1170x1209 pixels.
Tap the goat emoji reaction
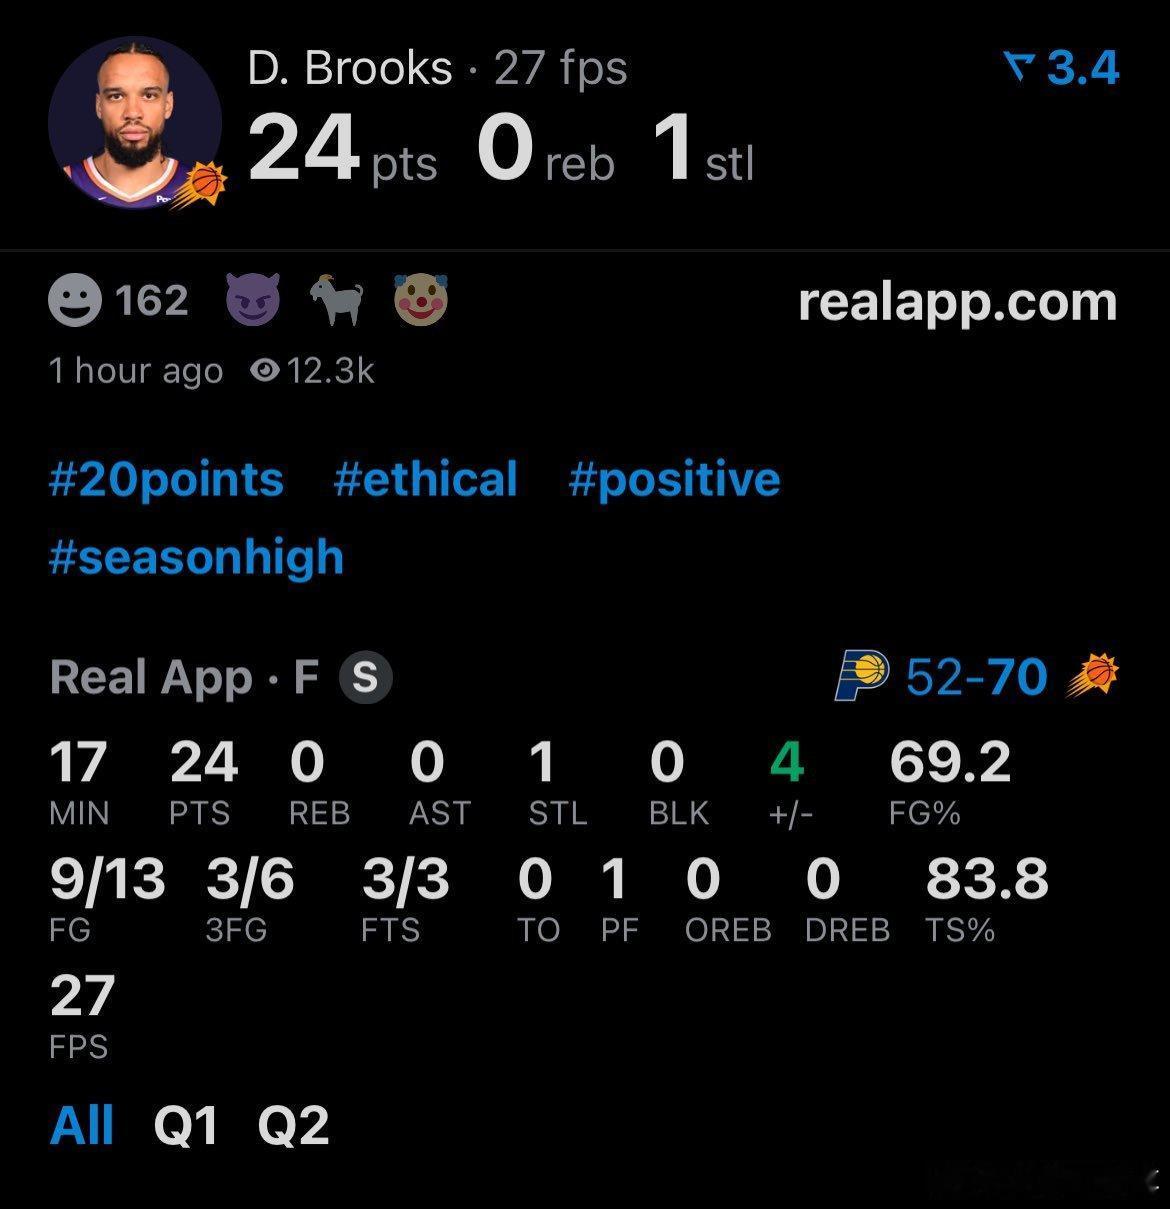(336, 300)
